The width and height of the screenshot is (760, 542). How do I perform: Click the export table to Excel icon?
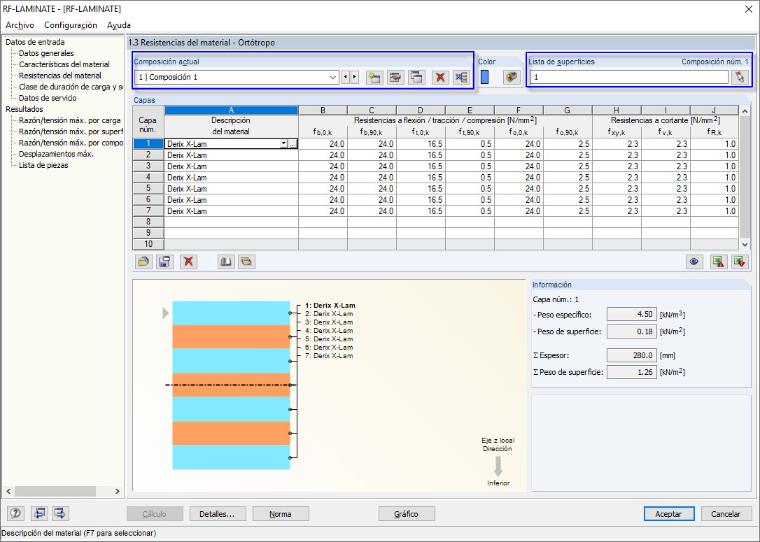(718, 262)
